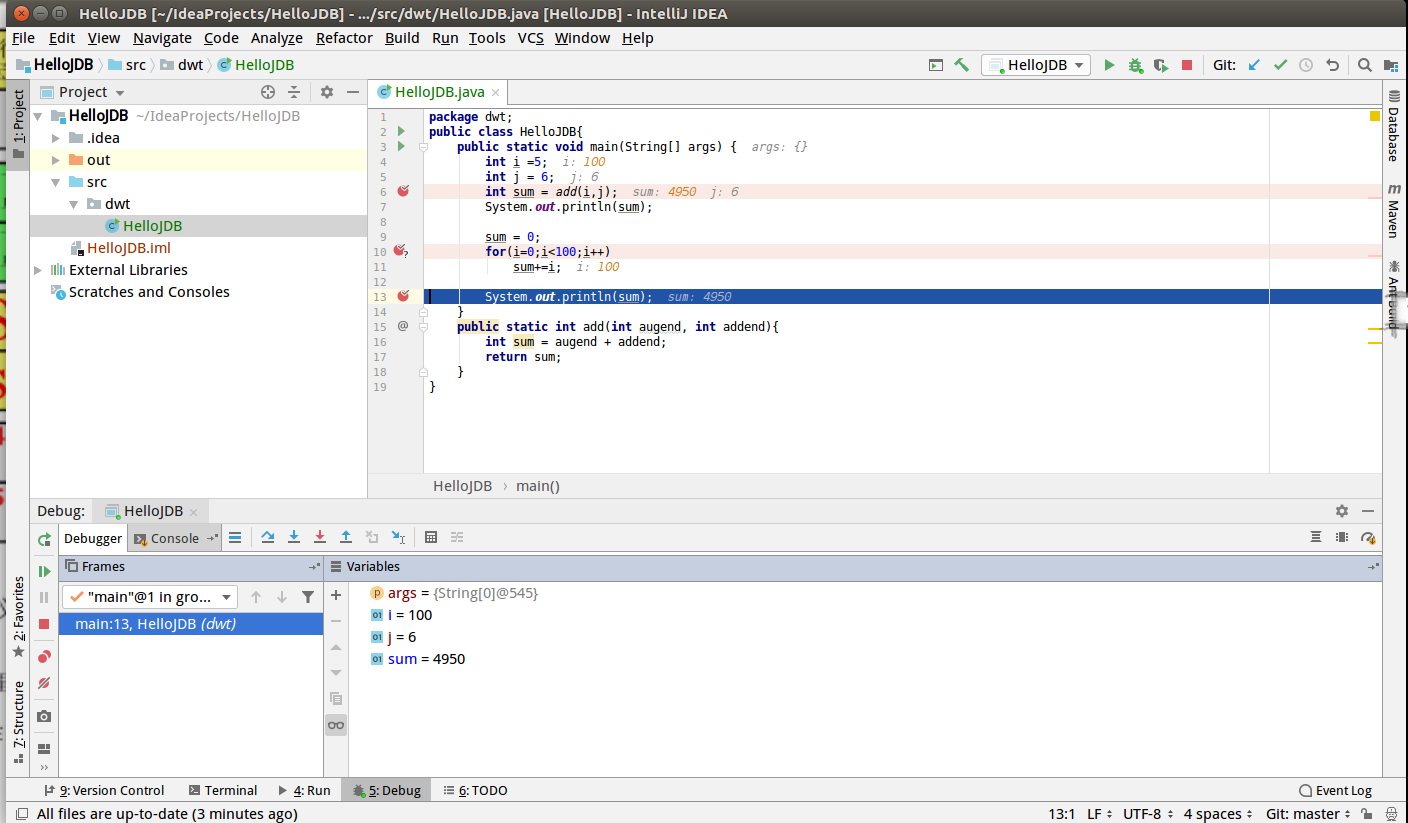
Task: Click Git: master branch widget
Action: click(x=1309, y=814)
